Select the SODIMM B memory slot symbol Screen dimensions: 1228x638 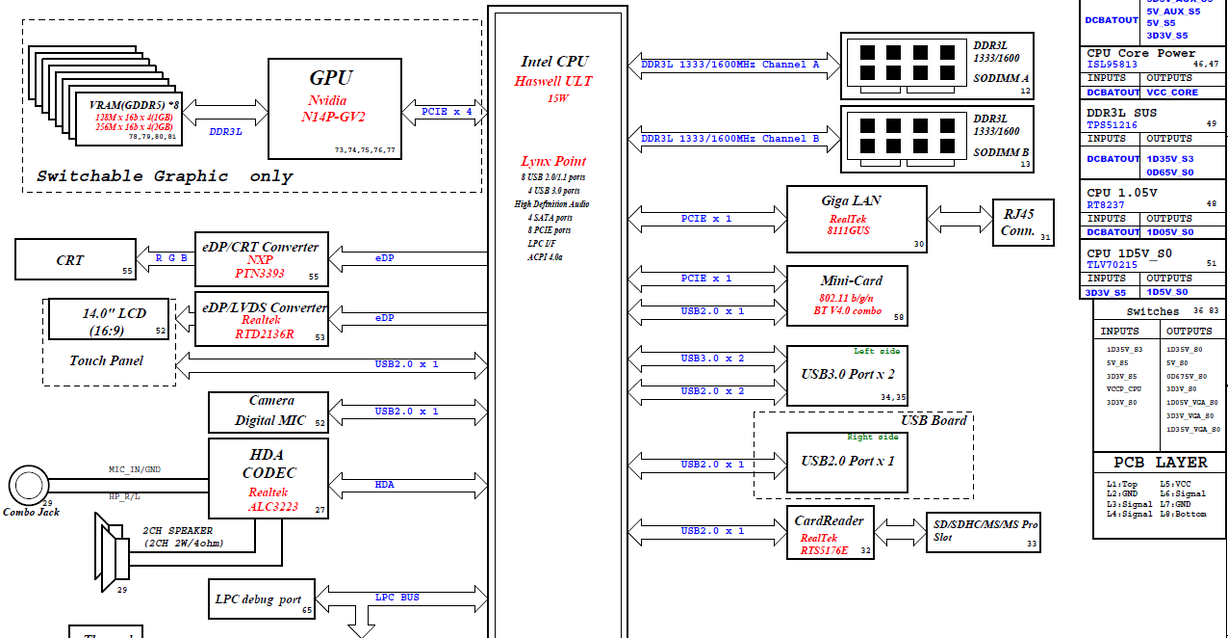(x=906, y=137)
